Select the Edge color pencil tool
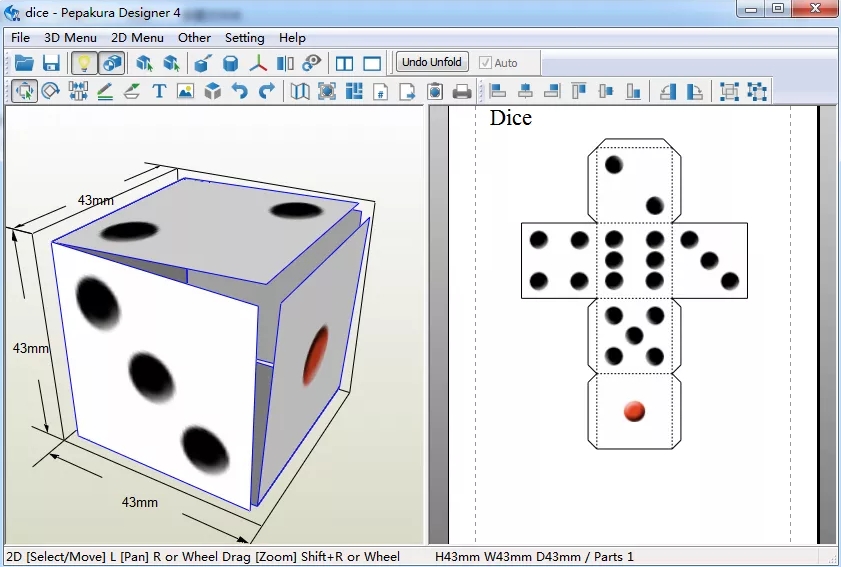 click(x=132, y=91)
